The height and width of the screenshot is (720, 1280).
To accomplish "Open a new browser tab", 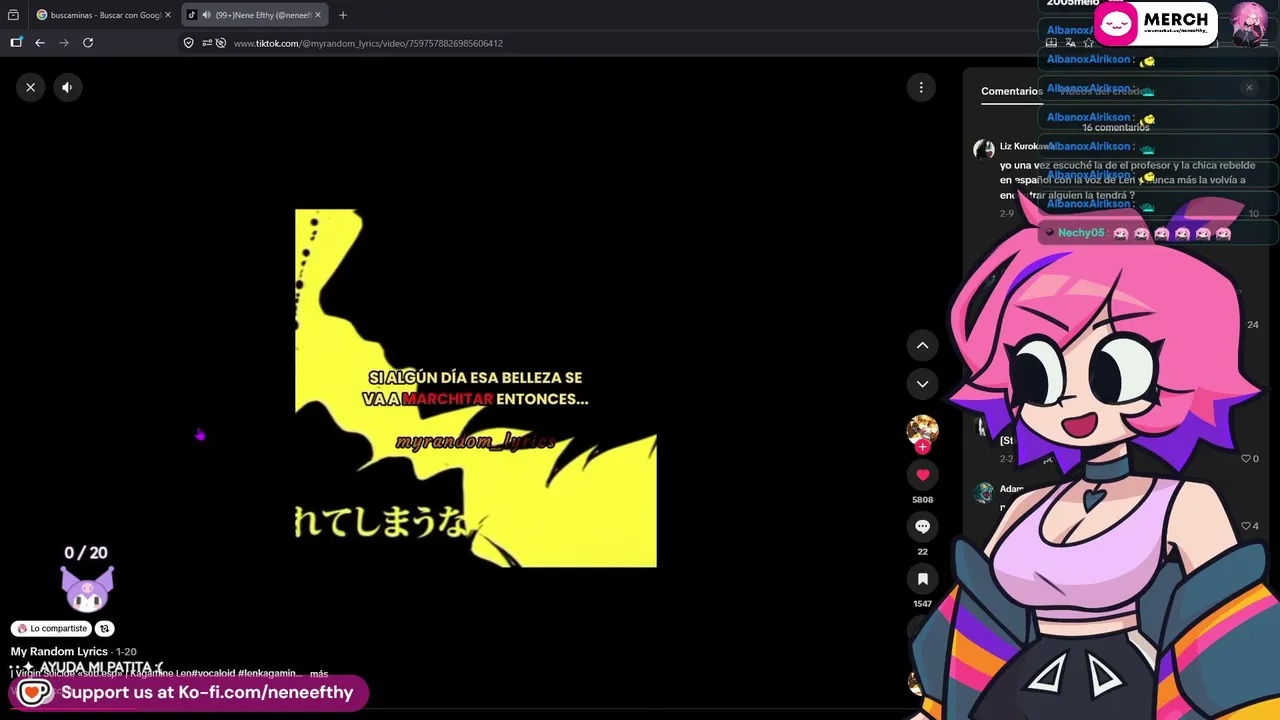I will coord(343,15).
